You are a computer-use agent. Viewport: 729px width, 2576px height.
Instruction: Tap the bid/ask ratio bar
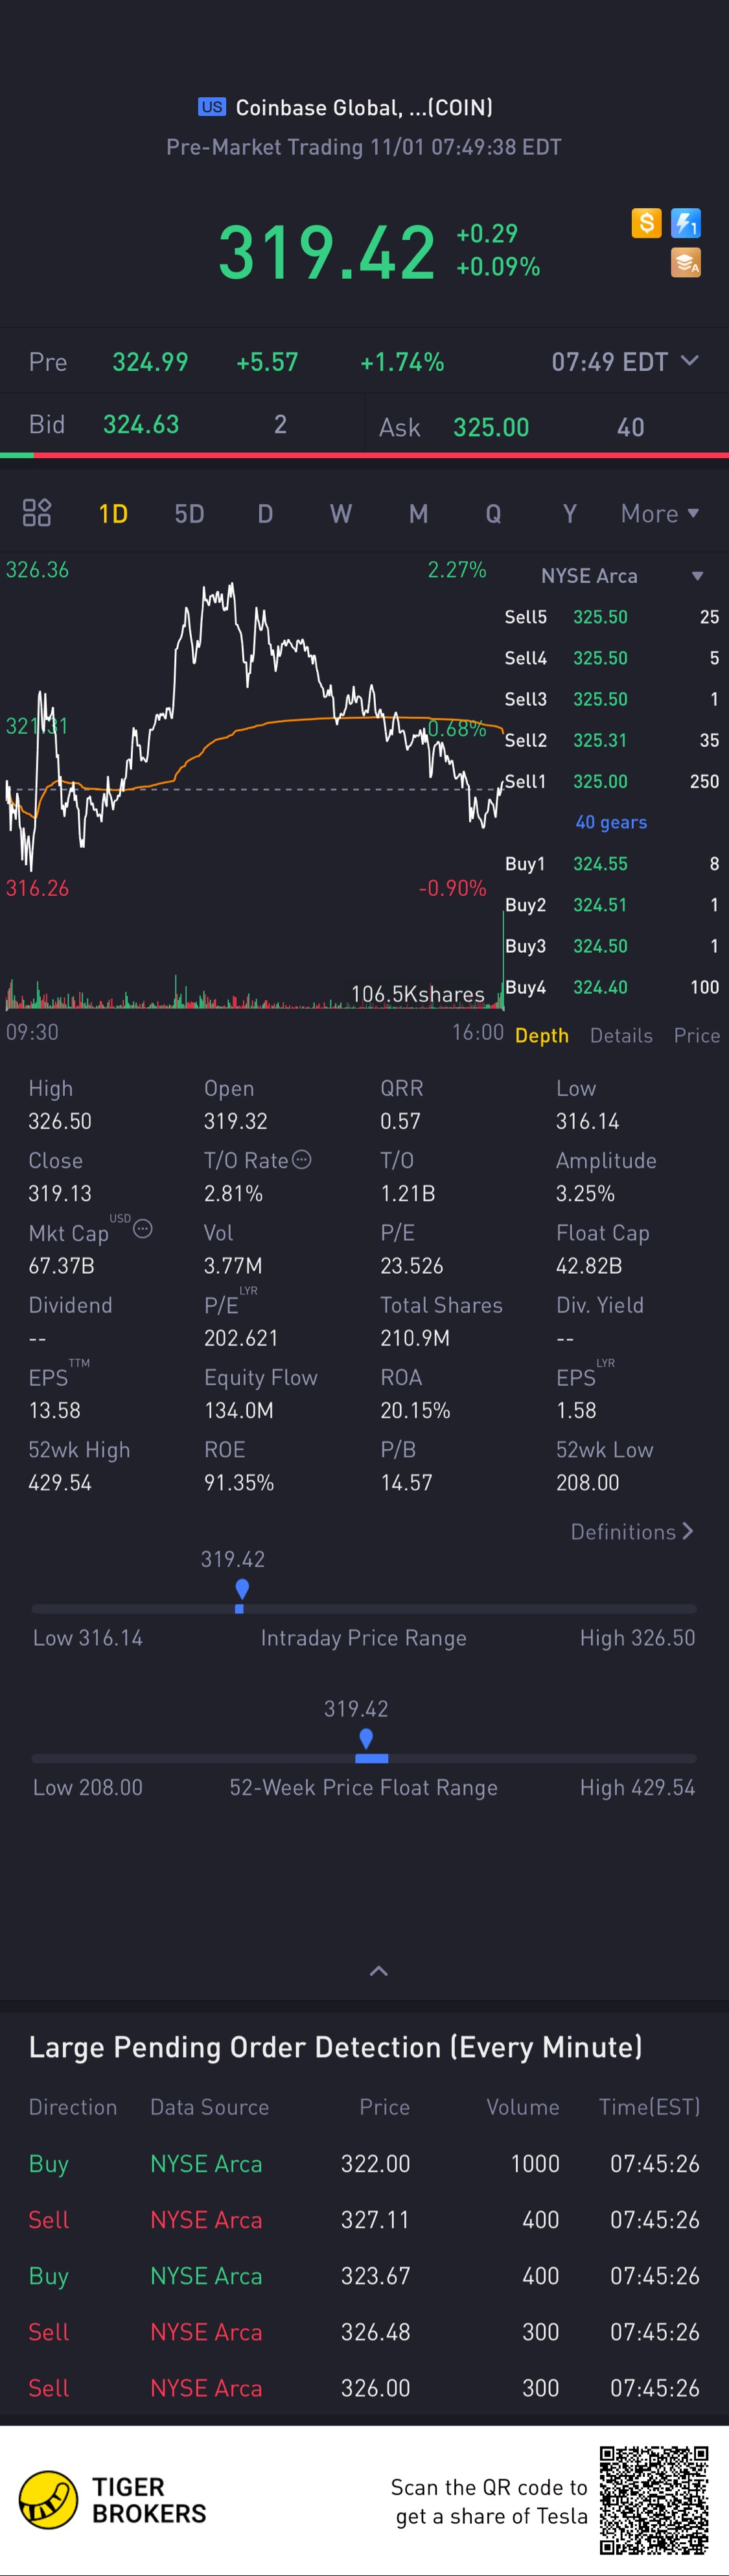pyautogui.click(x=364, y=455)
